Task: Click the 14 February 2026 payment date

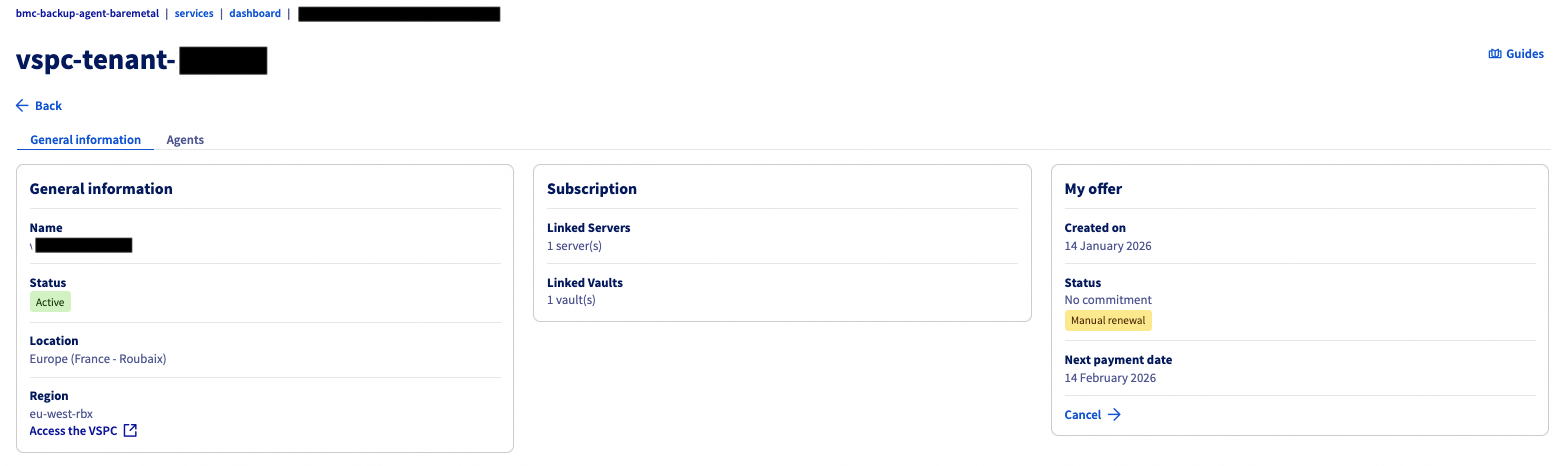Action: click(1110, 378)
